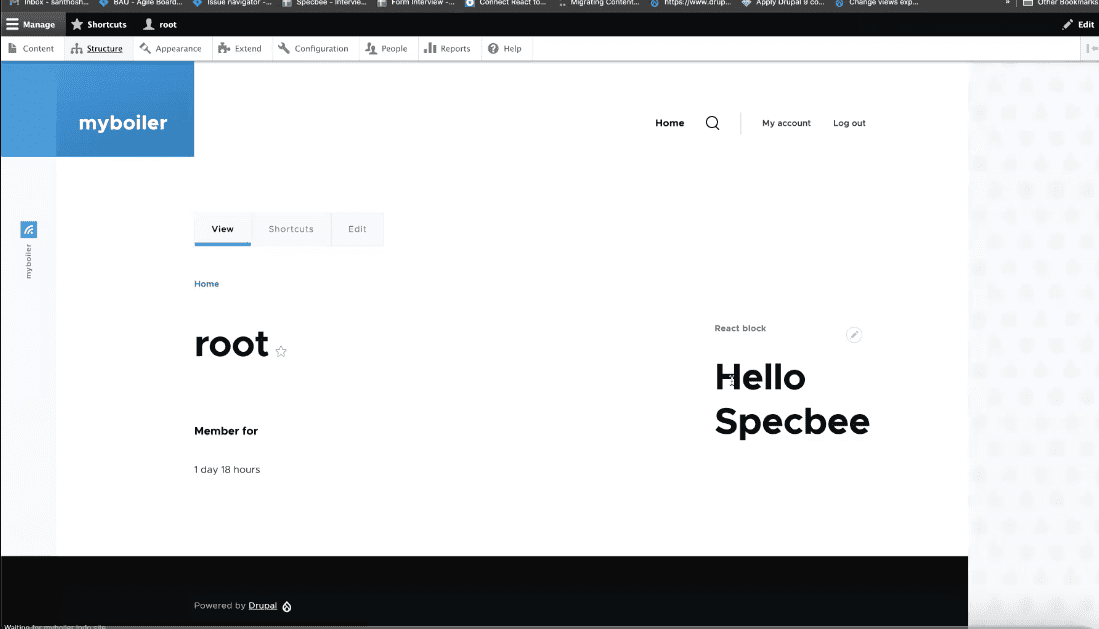Open the My account link
Screen dimensions: 1099x629
[786, 123]
